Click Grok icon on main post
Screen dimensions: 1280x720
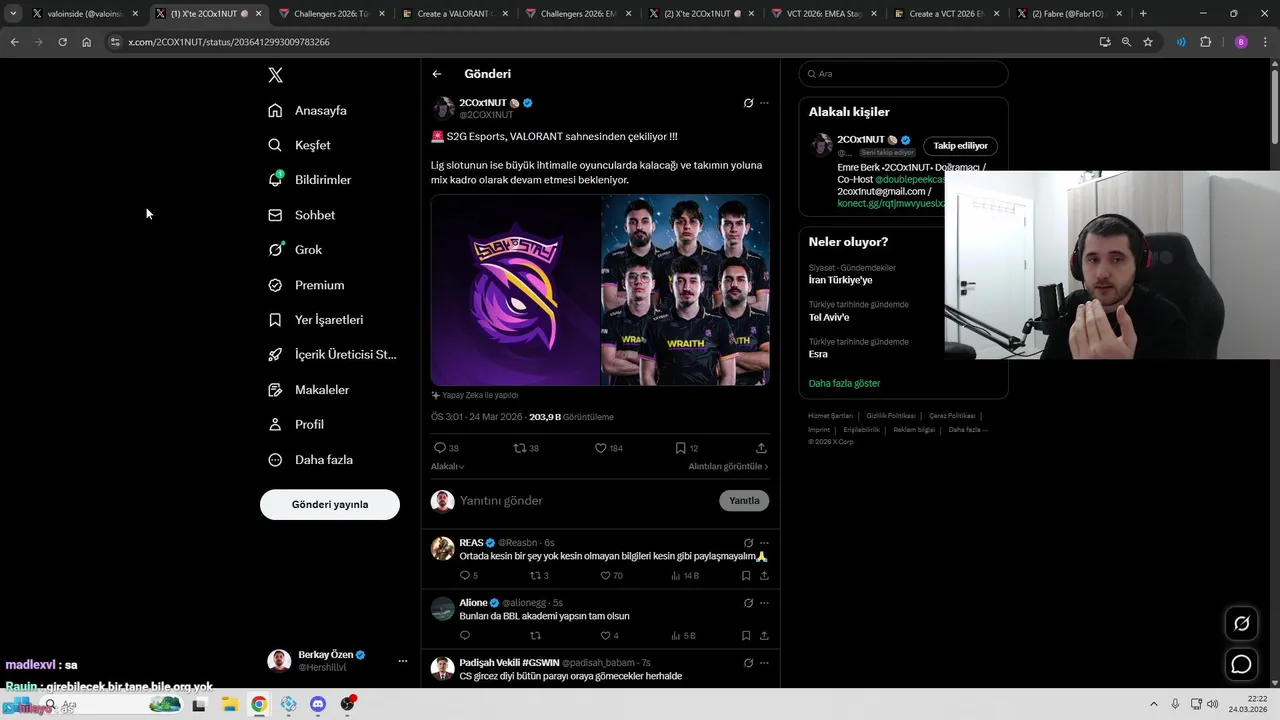[x=748, y=103]
